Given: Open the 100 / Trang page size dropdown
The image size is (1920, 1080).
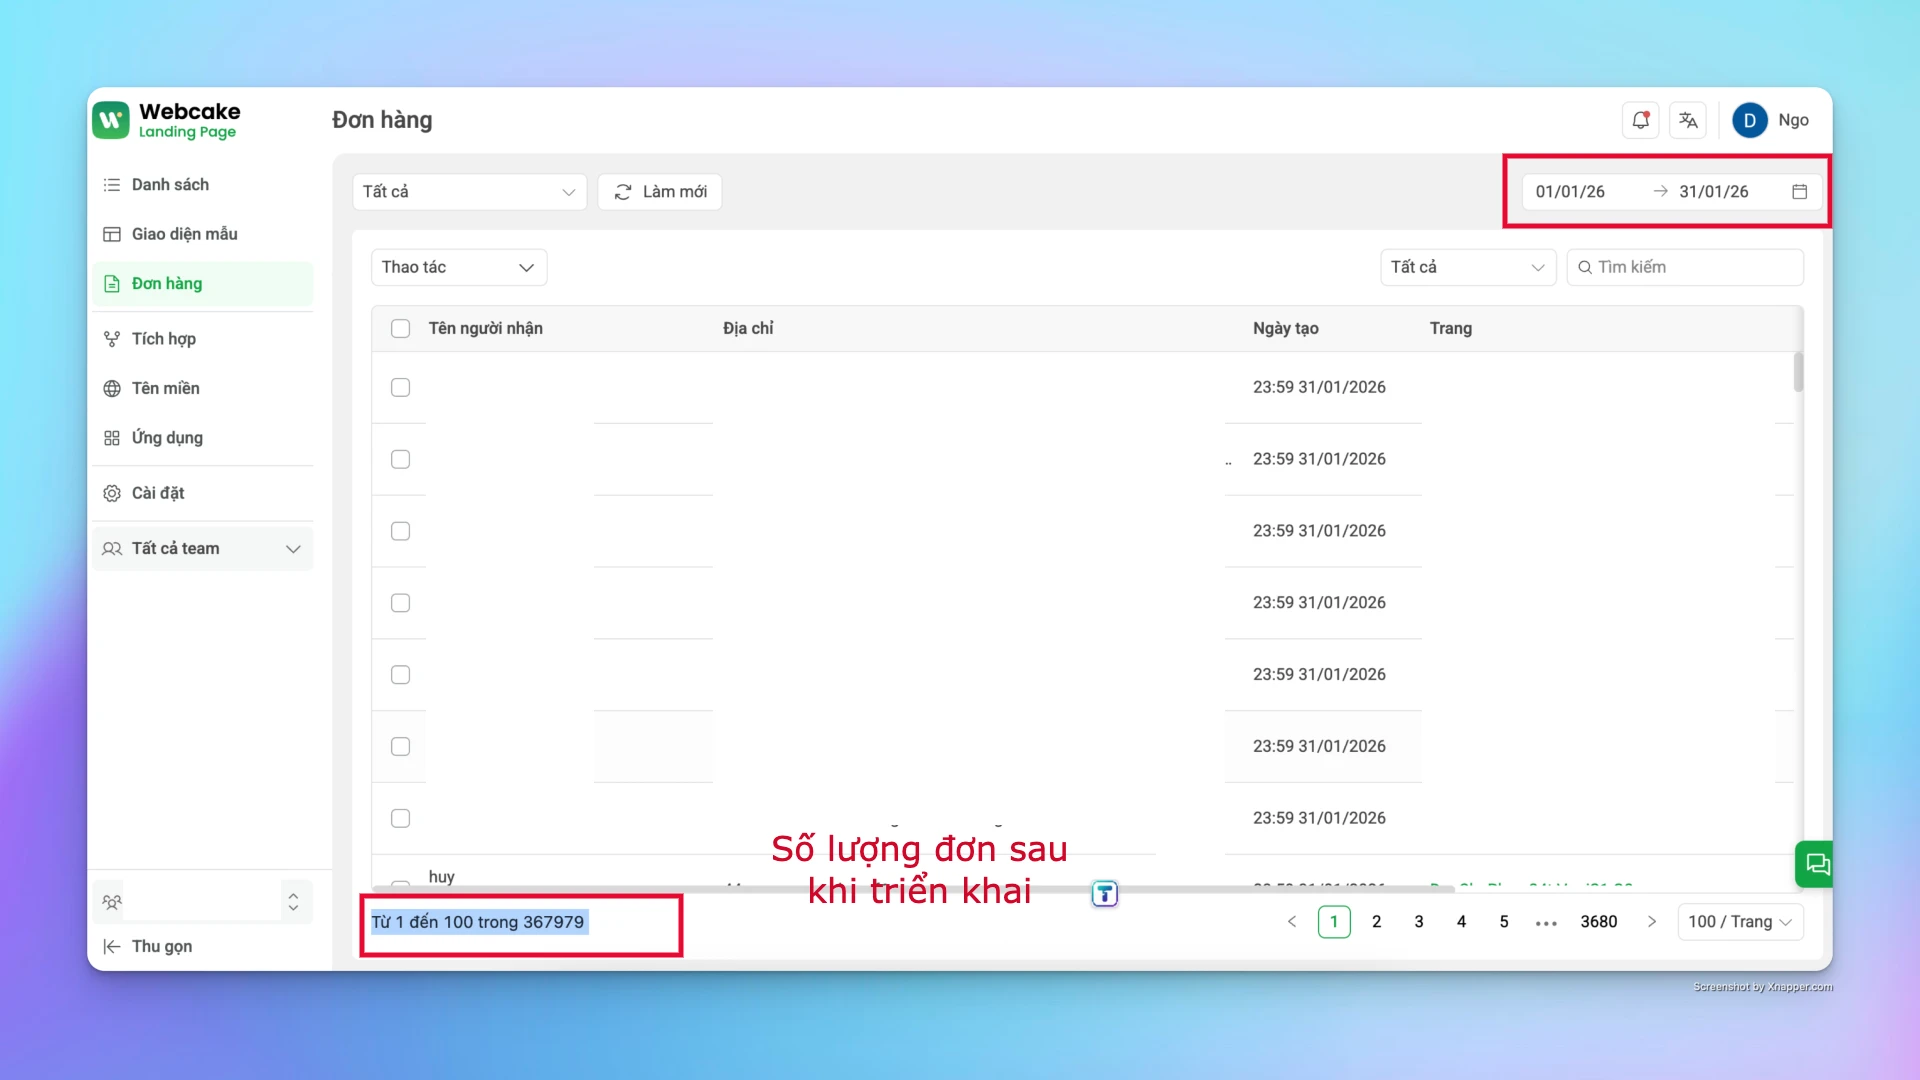Looking at the screenshot, I should pos(1740,921).
